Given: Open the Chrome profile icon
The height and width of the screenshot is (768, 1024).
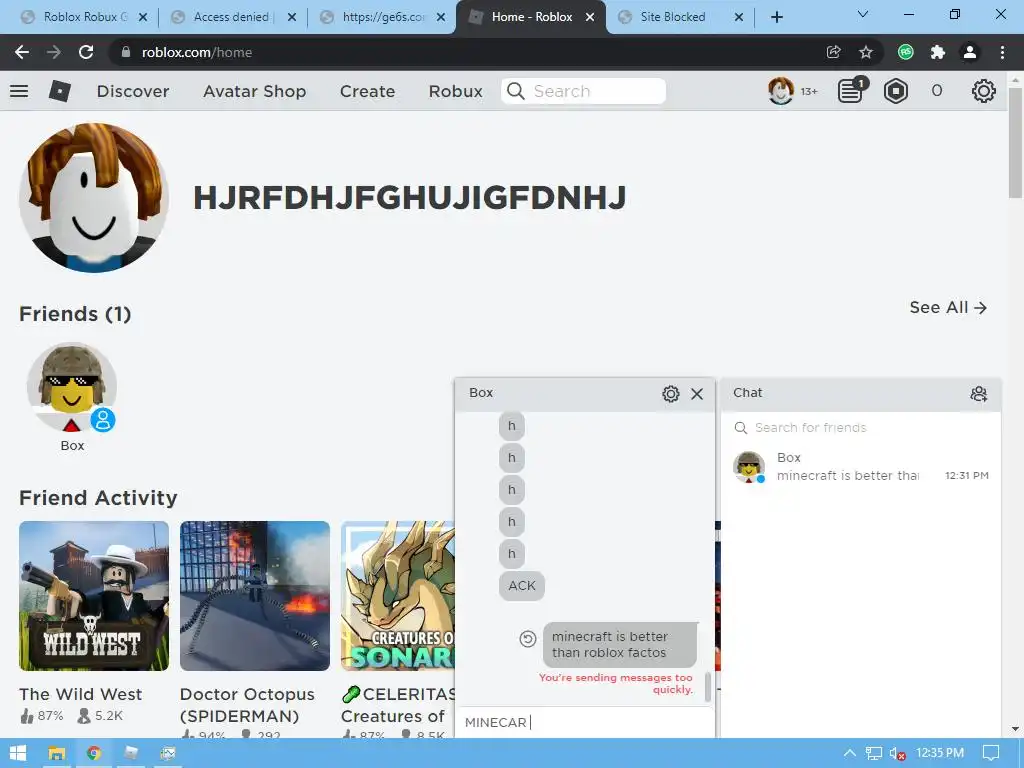Looking at the screenshot, I should click(x=970, y=52).
